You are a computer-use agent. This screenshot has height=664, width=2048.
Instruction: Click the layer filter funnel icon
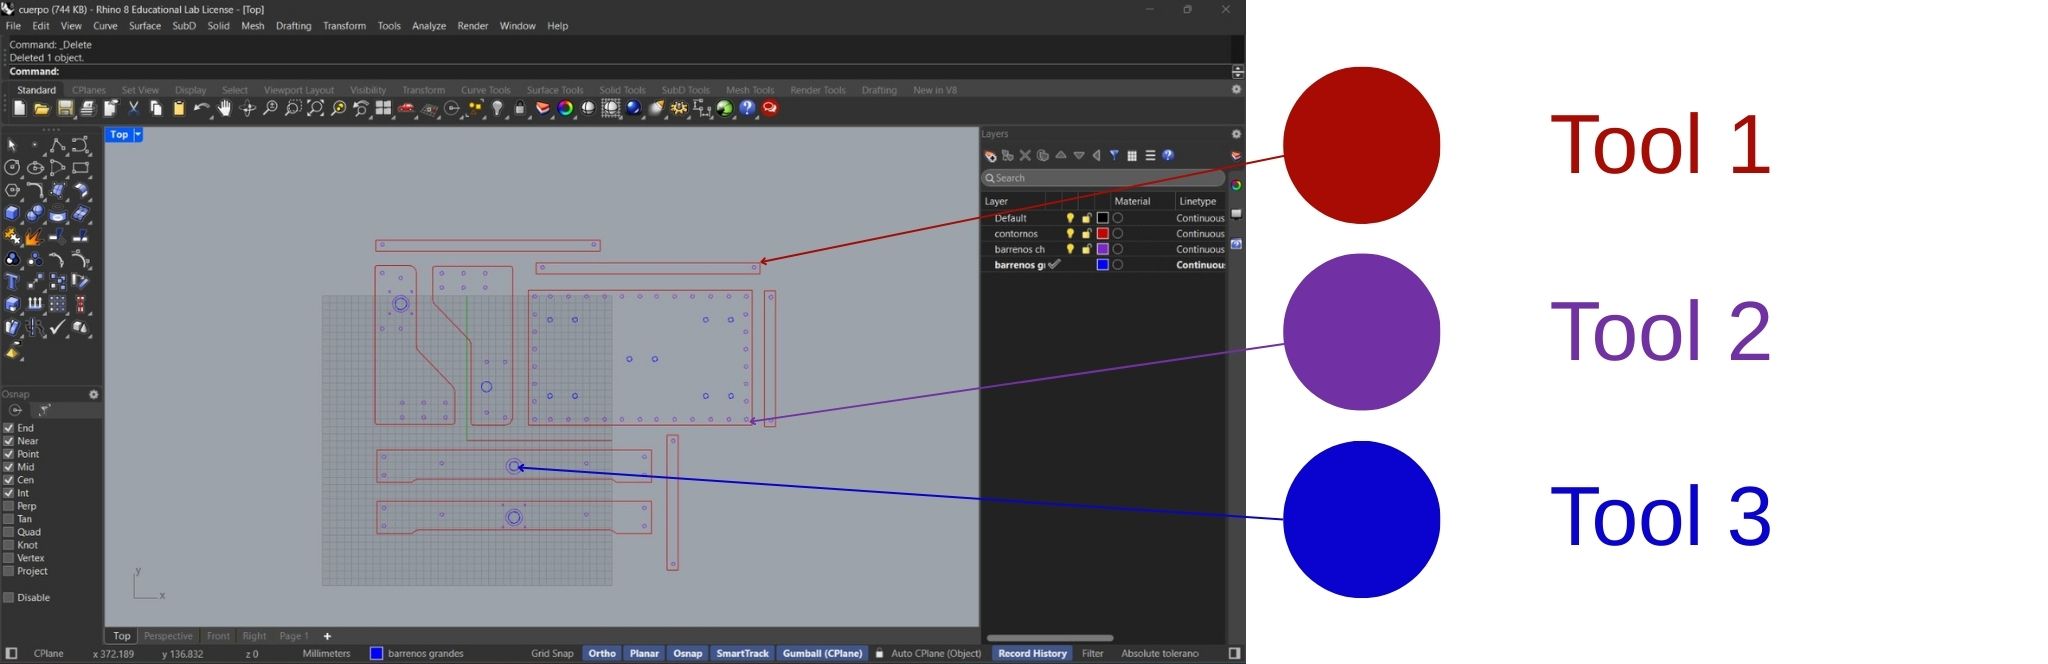tap(1114, 156)
